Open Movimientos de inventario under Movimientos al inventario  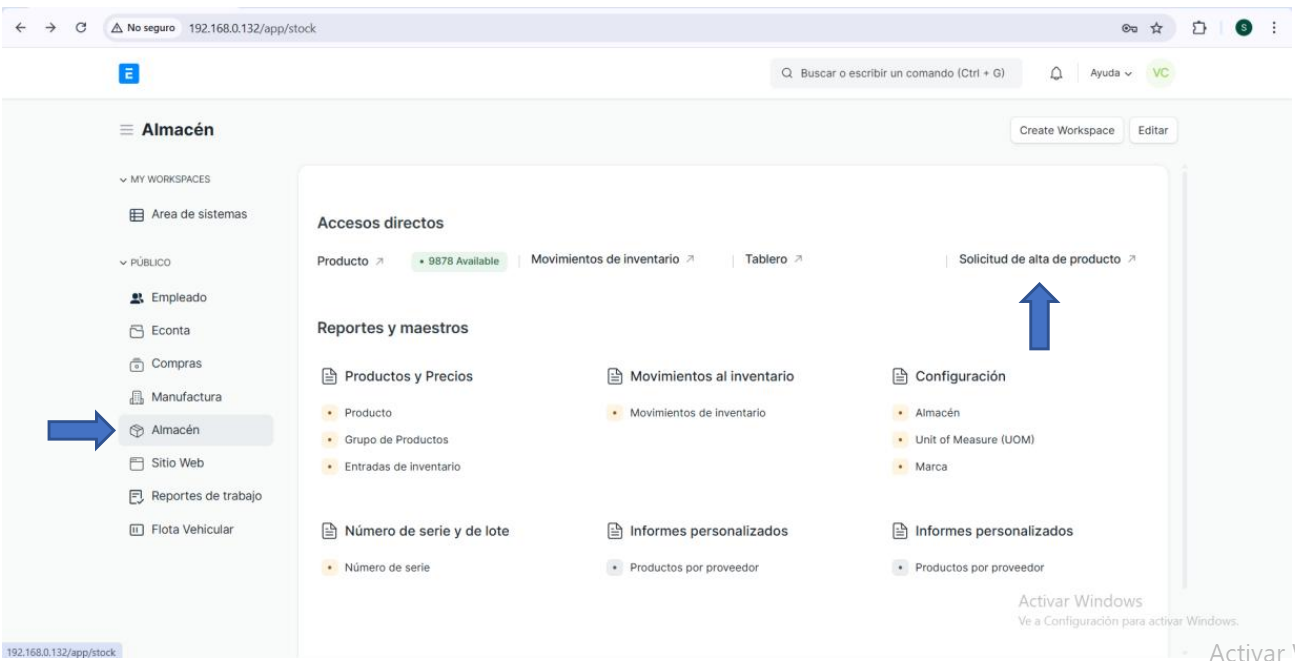(x=698, y=413)
